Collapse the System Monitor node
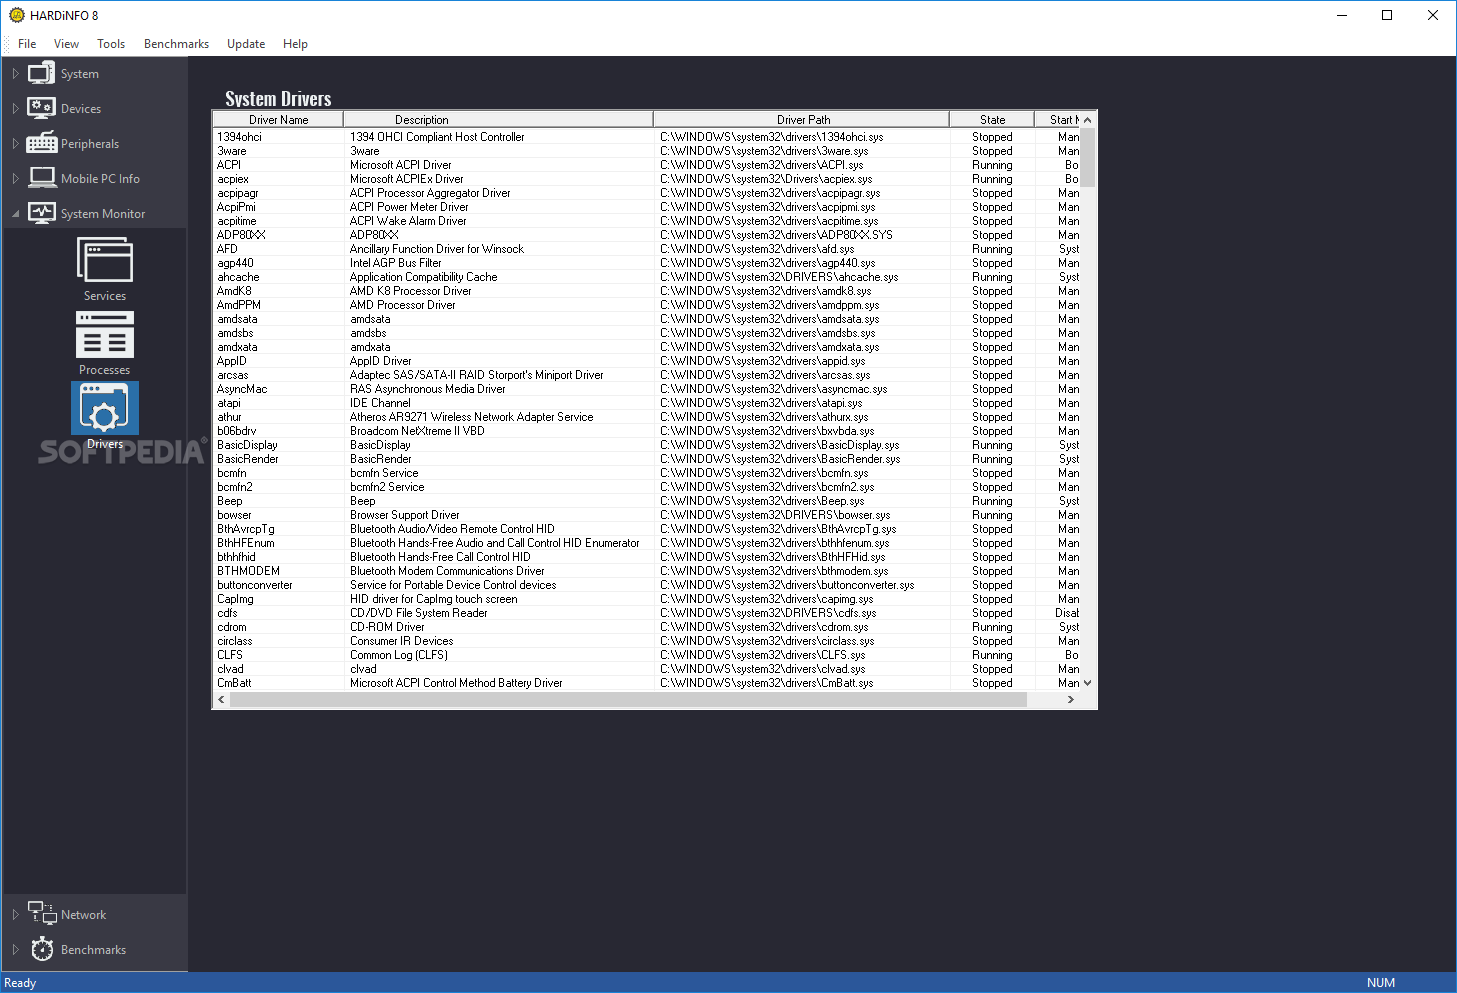1457x993 pixels. coord(15,214)
